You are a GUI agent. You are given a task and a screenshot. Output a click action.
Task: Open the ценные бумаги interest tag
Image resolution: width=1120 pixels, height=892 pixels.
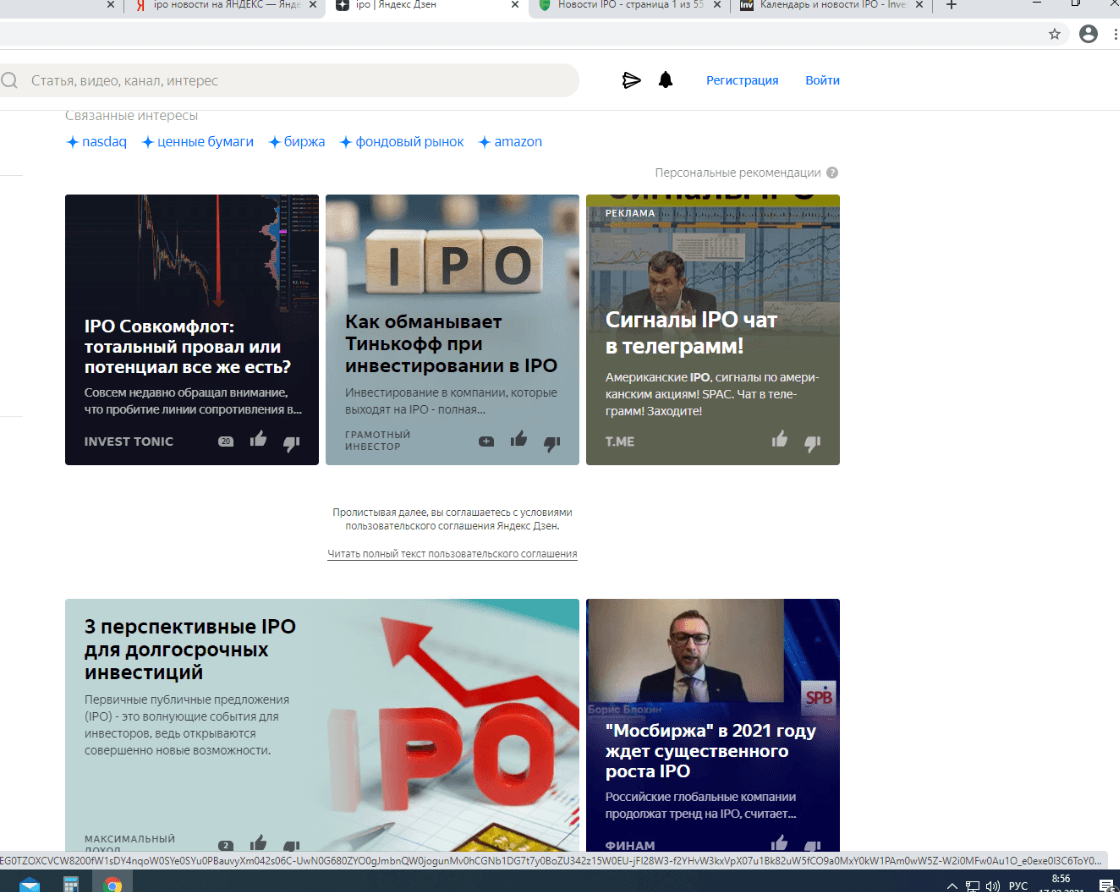(198, 141)
